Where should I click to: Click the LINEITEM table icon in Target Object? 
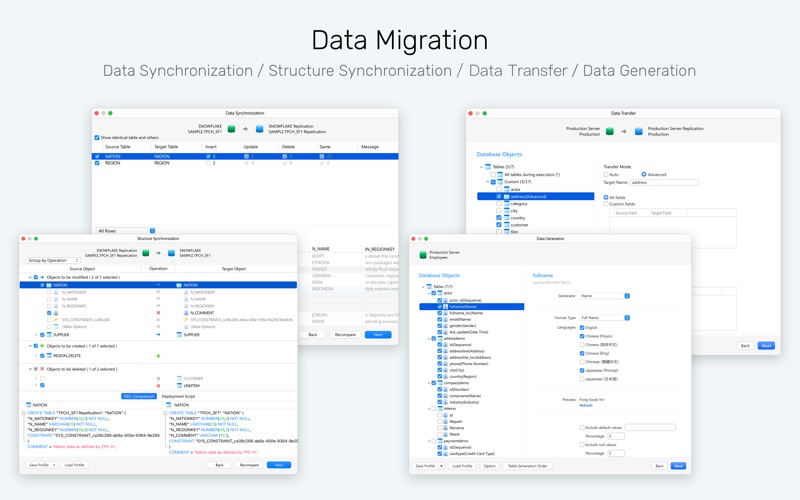(x=179, y=386)
